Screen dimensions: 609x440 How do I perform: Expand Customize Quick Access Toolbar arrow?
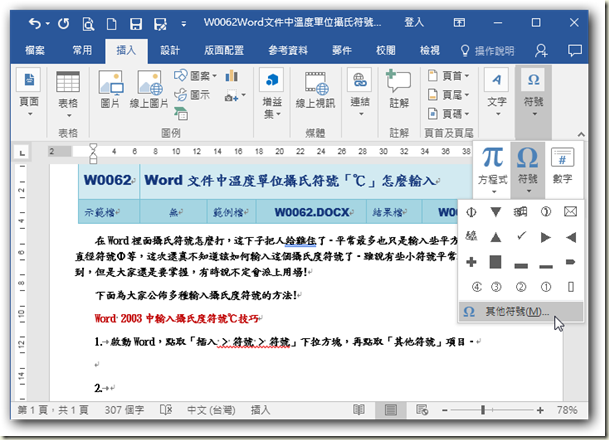(184, 24)
